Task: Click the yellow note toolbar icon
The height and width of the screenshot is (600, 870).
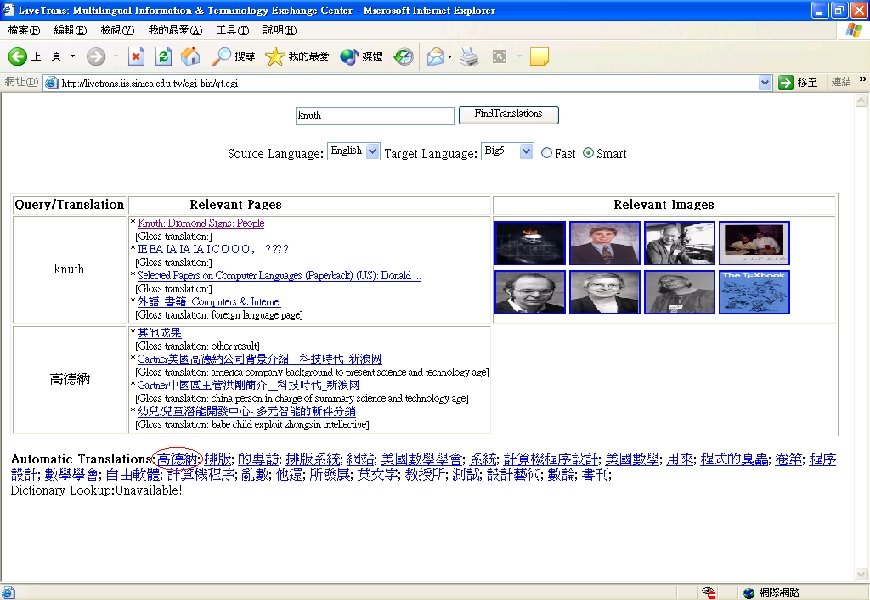Action: (539, 56)
